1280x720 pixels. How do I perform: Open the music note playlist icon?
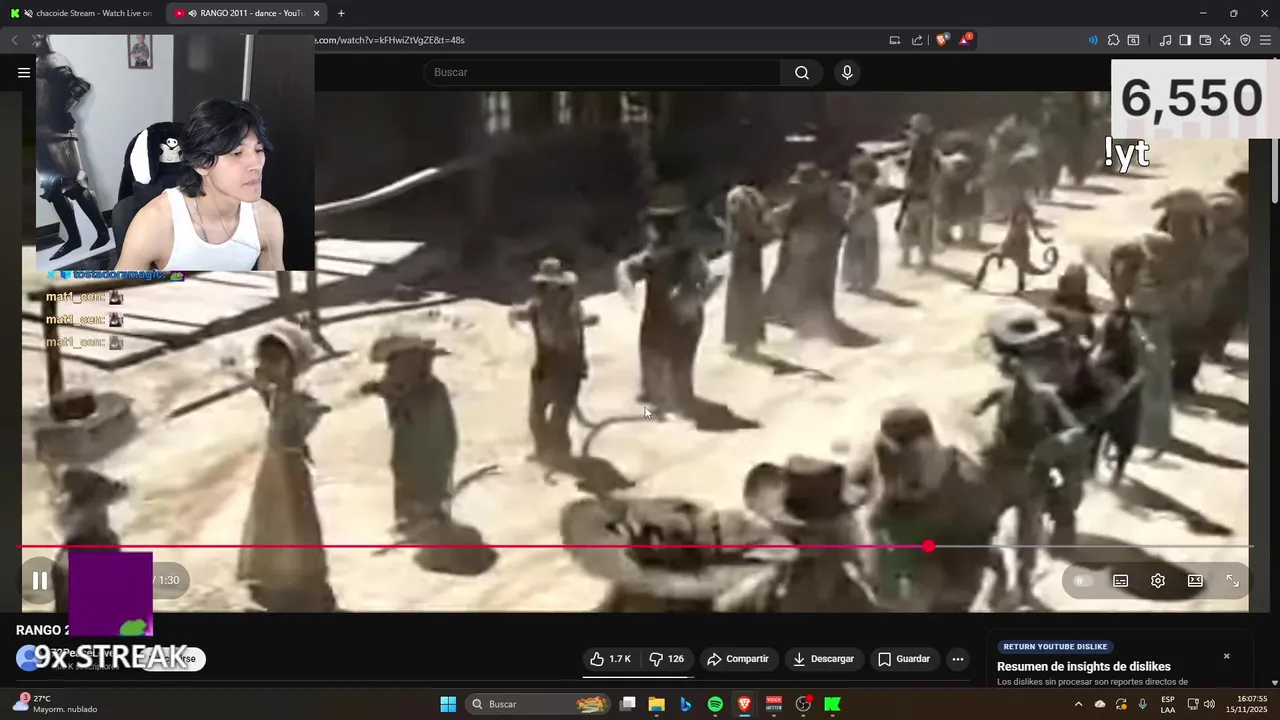point(1165,40)
